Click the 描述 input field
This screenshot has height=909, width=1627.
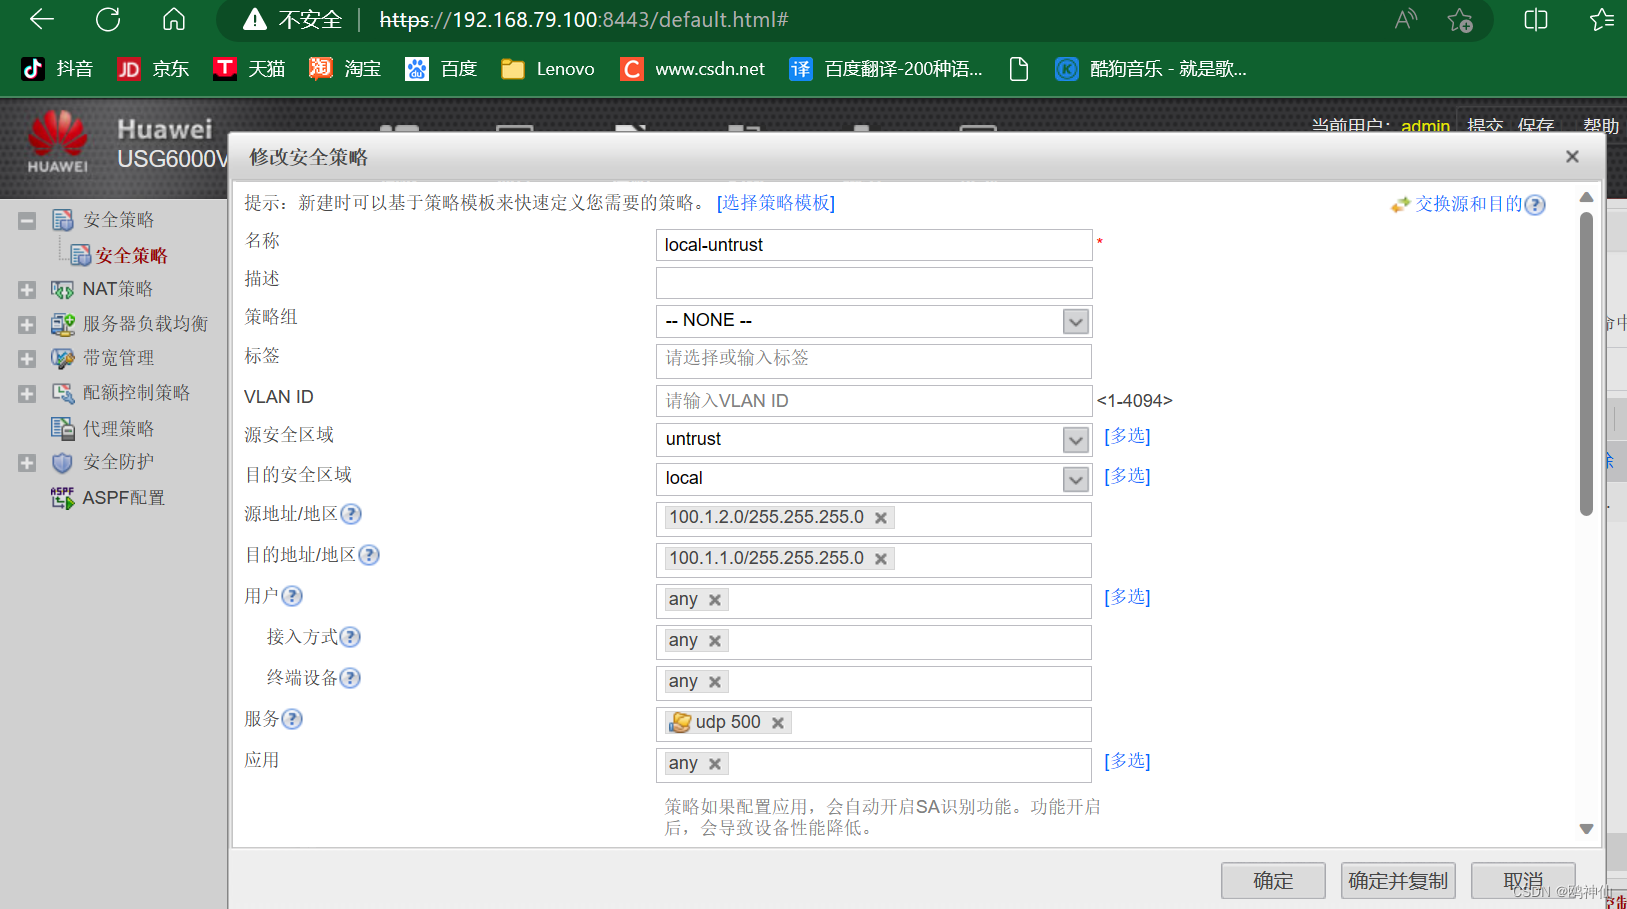[x=874, y=283]
